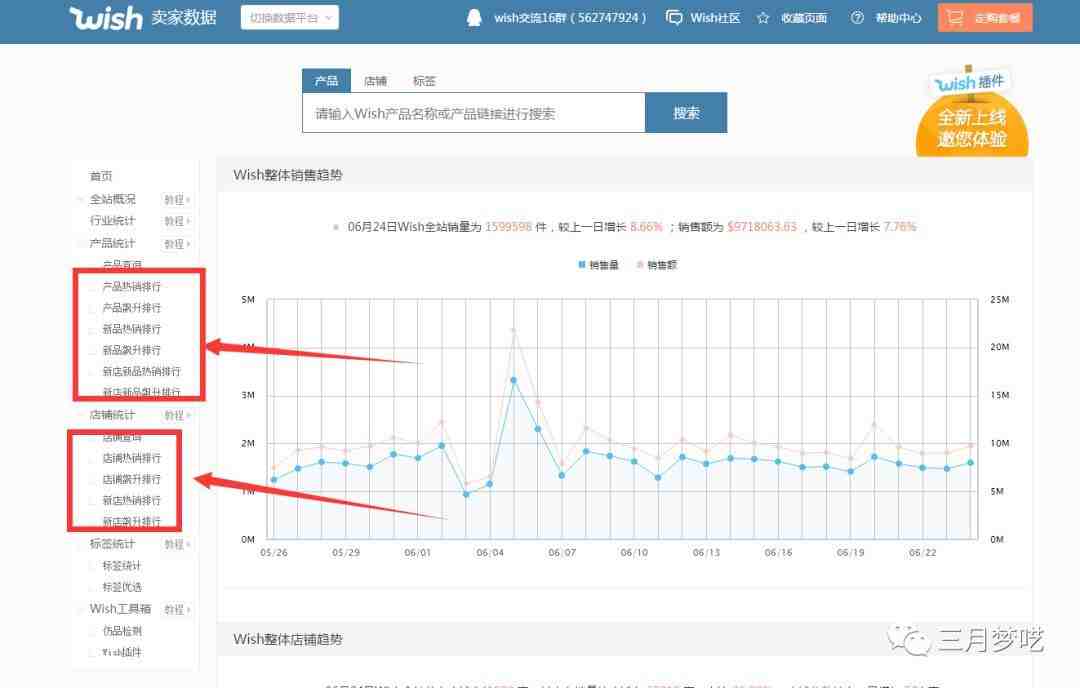
Task: Open 行业统计 in the sidebar
Action: click(112, 220)
